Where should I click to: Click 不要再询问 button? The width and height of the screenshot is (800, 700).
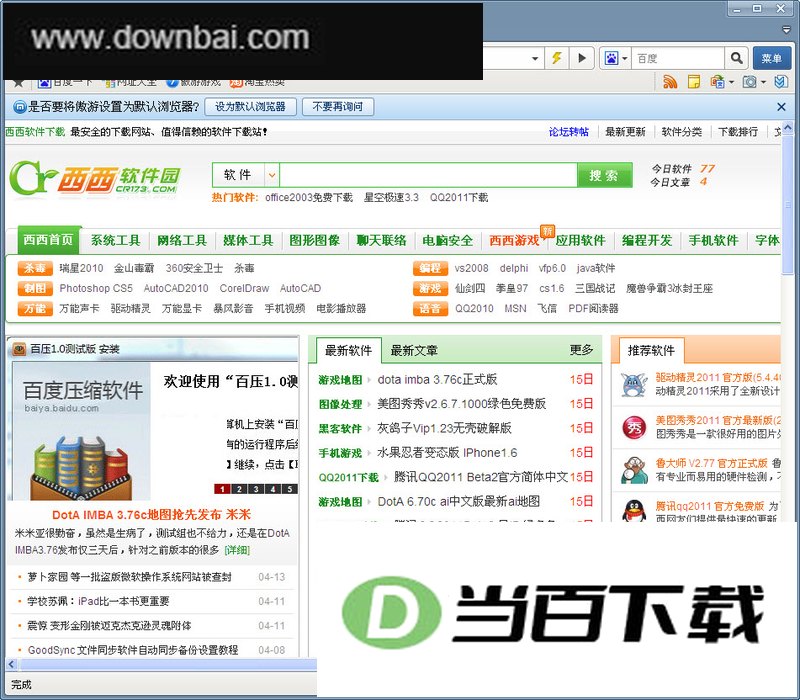point(337,107)
